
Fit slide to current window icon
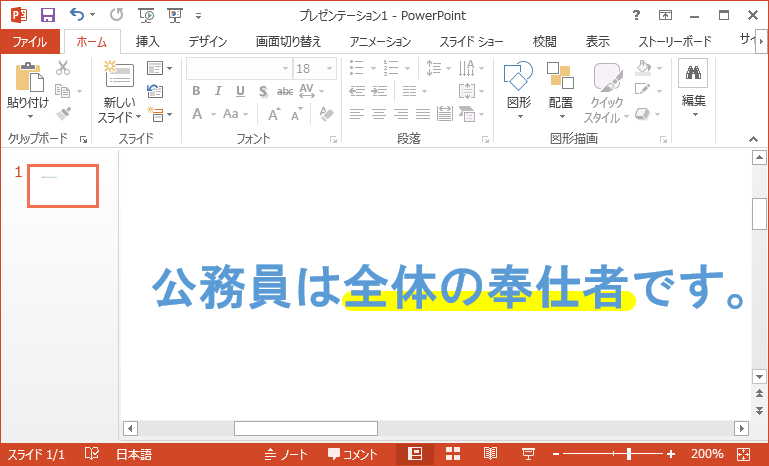click(743, 454)
